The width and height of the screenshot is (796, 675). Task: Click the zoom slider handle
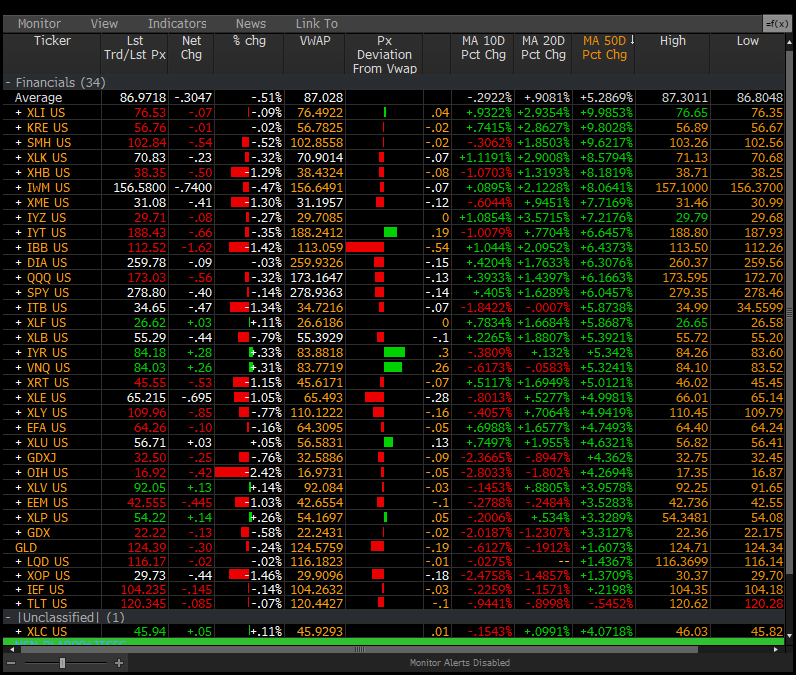click(62, 663)
